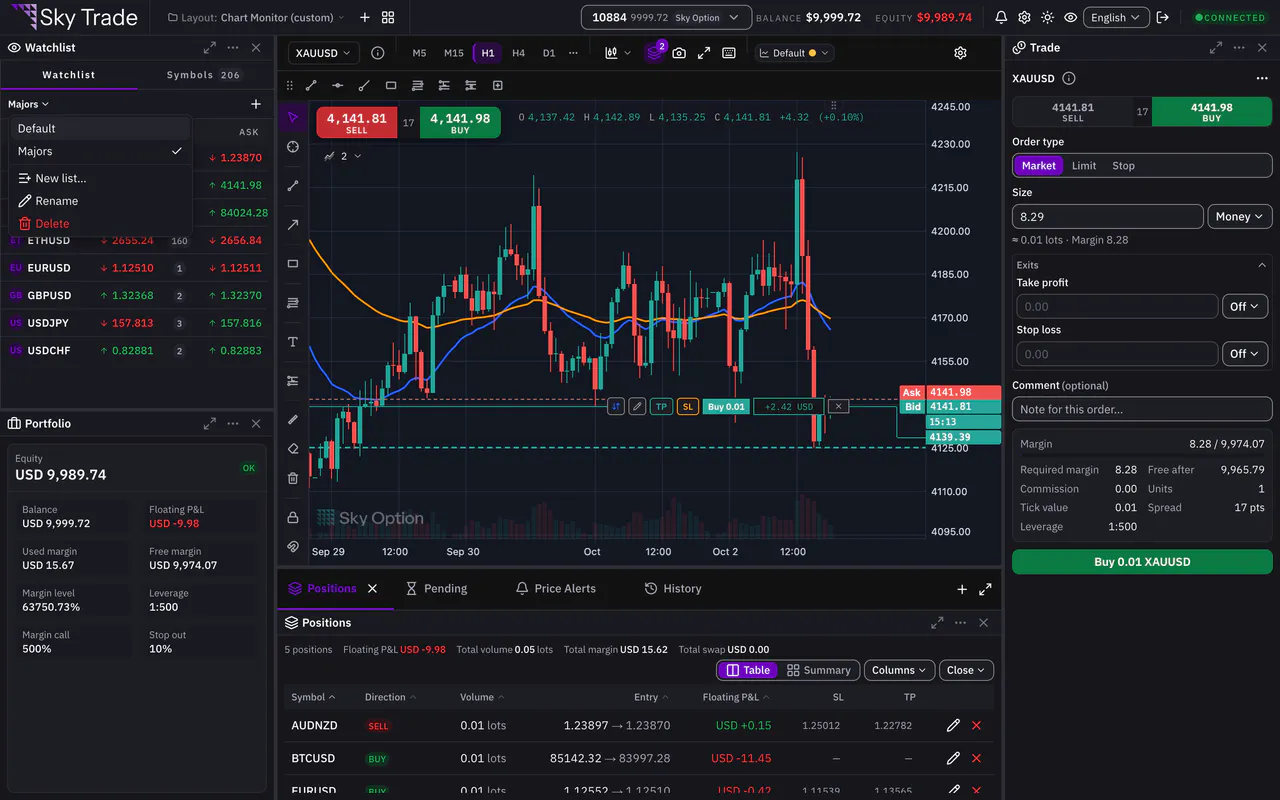Open the History tab
The width and height of the screenshot is (1280, 800).
click(672, 589)
